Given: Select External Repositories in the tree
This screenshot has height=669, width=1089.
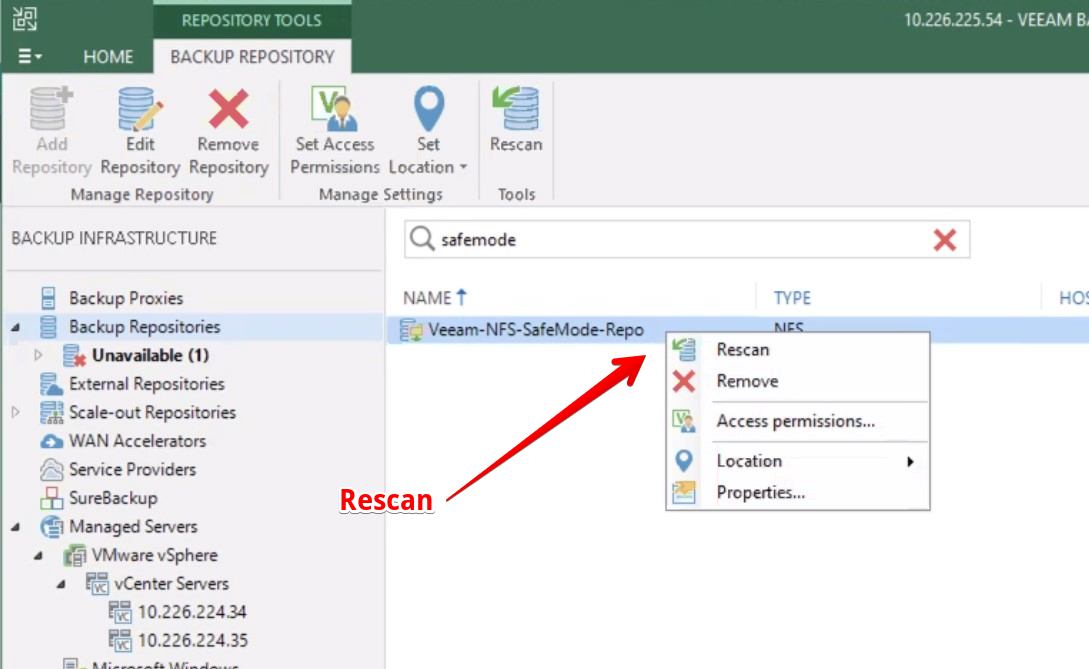Looking at the screenshot, I should [147, 383].
